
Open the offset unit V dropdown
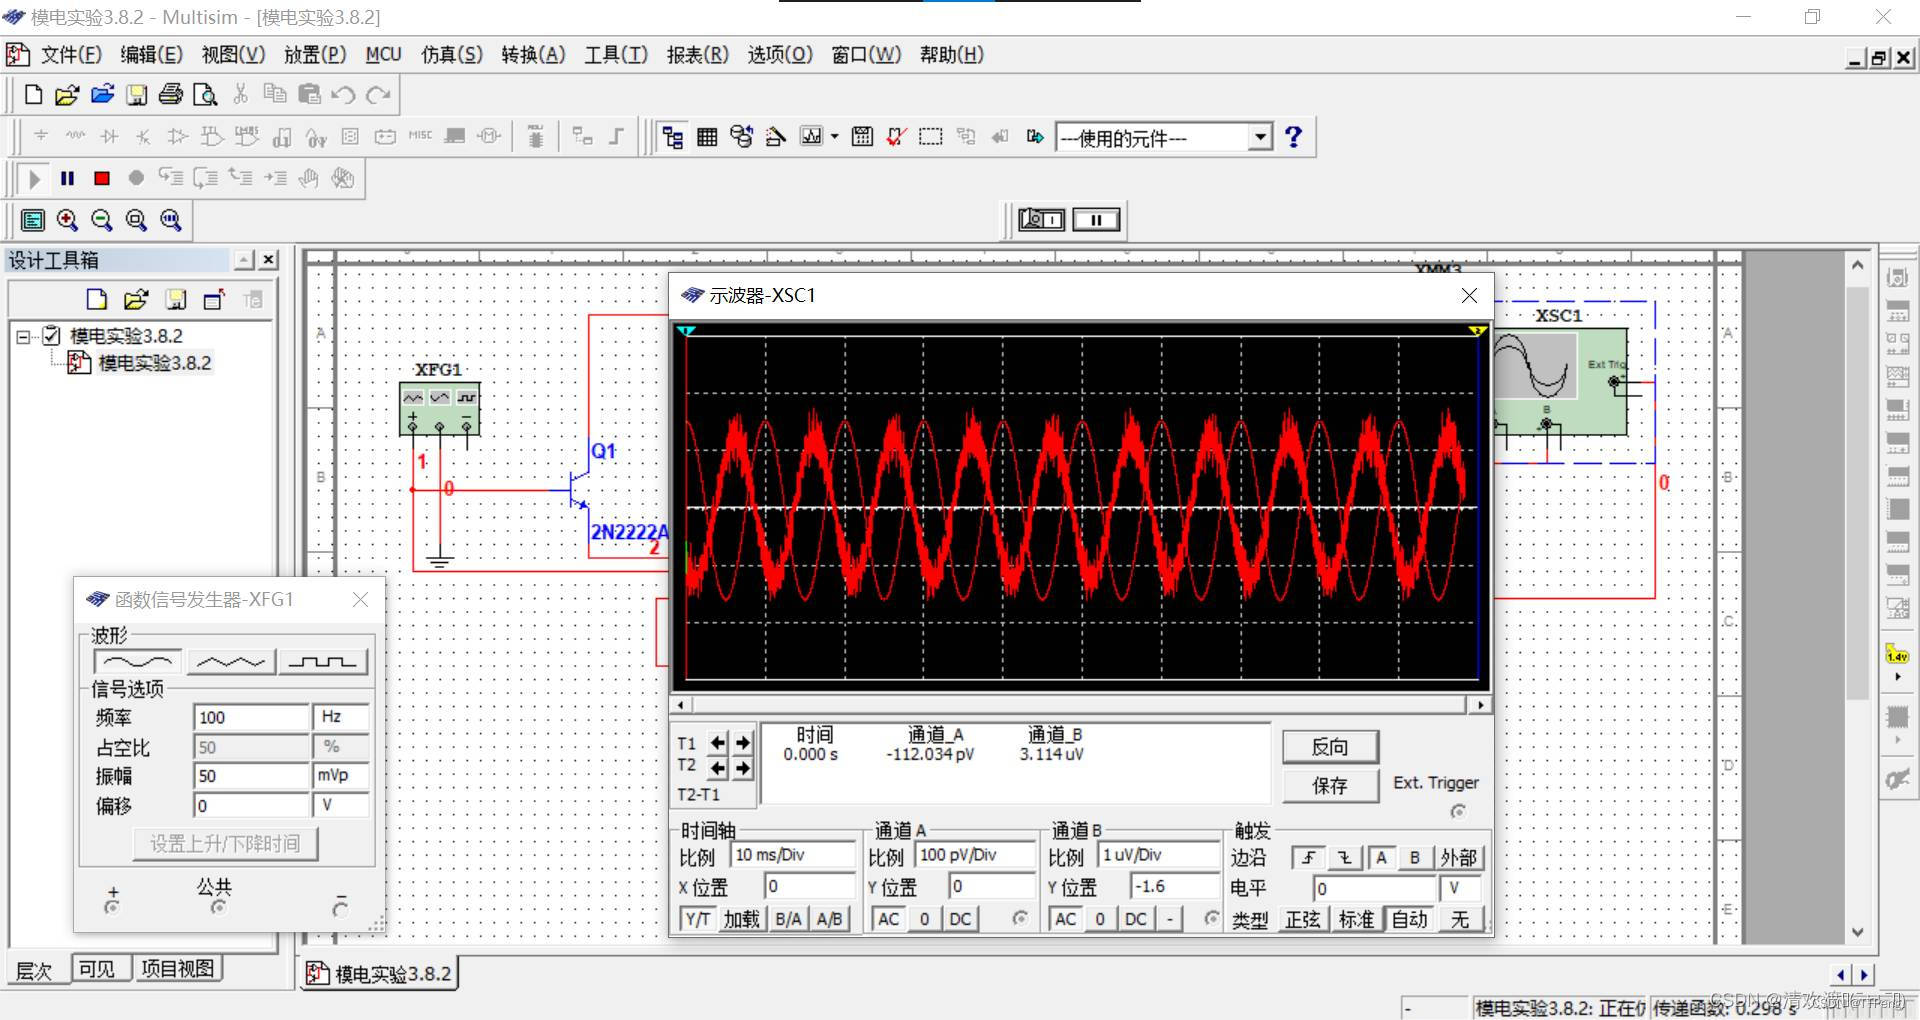click(x=341, y=805)
